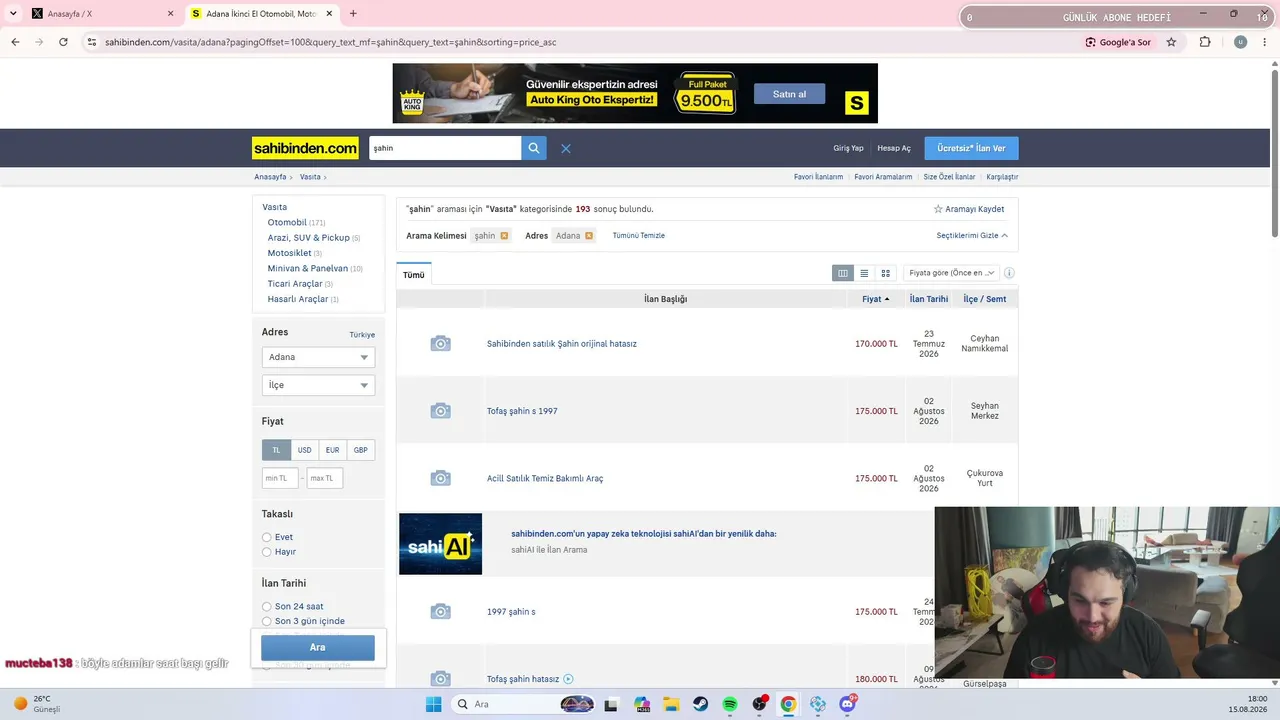Click the star next to Aramayı Kaydet
This screenshot has height=720, width=1280.
pos(938,209)
